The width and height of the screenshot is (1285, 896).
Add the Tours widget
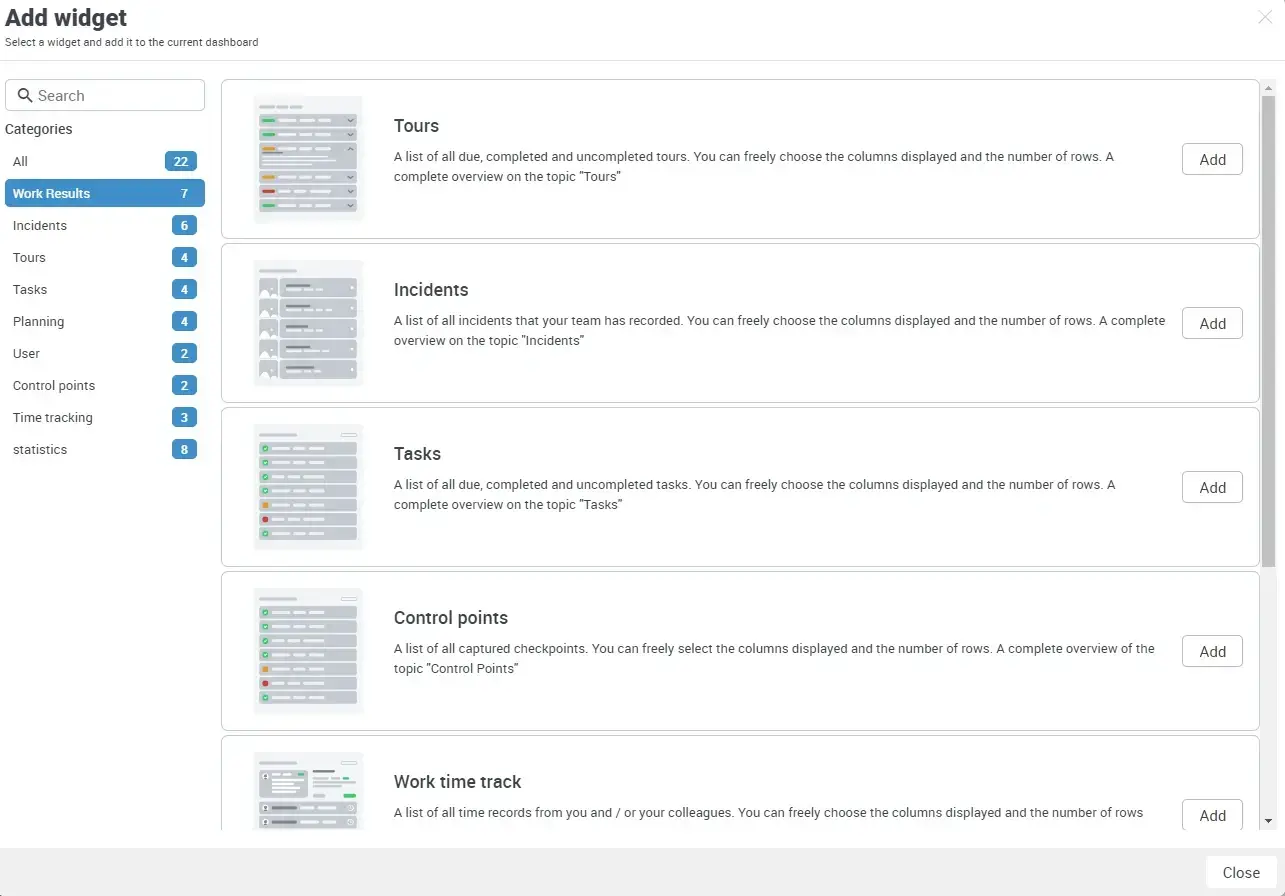coord(1212,159)
